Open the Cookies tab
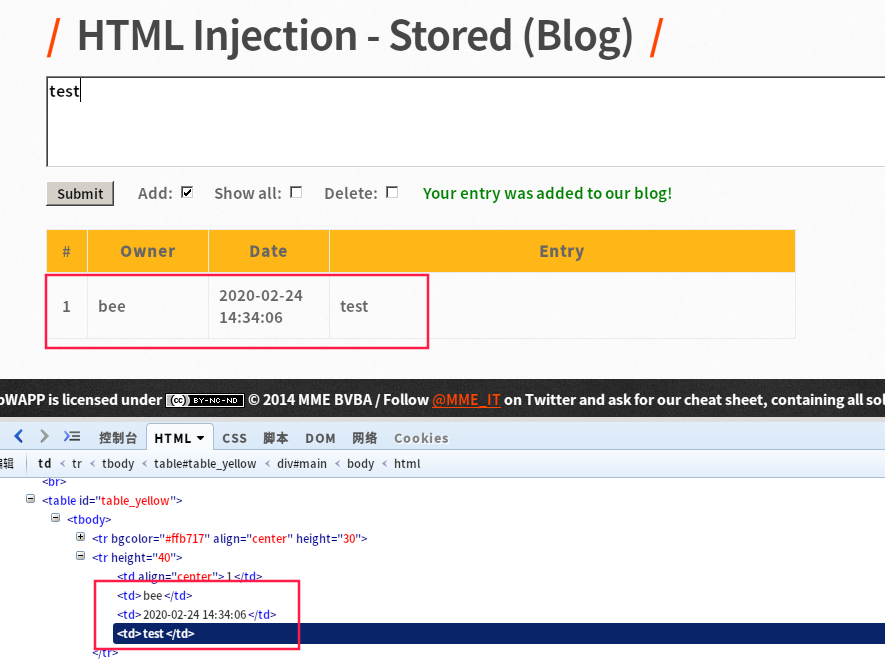 click(x=421, y=437)
